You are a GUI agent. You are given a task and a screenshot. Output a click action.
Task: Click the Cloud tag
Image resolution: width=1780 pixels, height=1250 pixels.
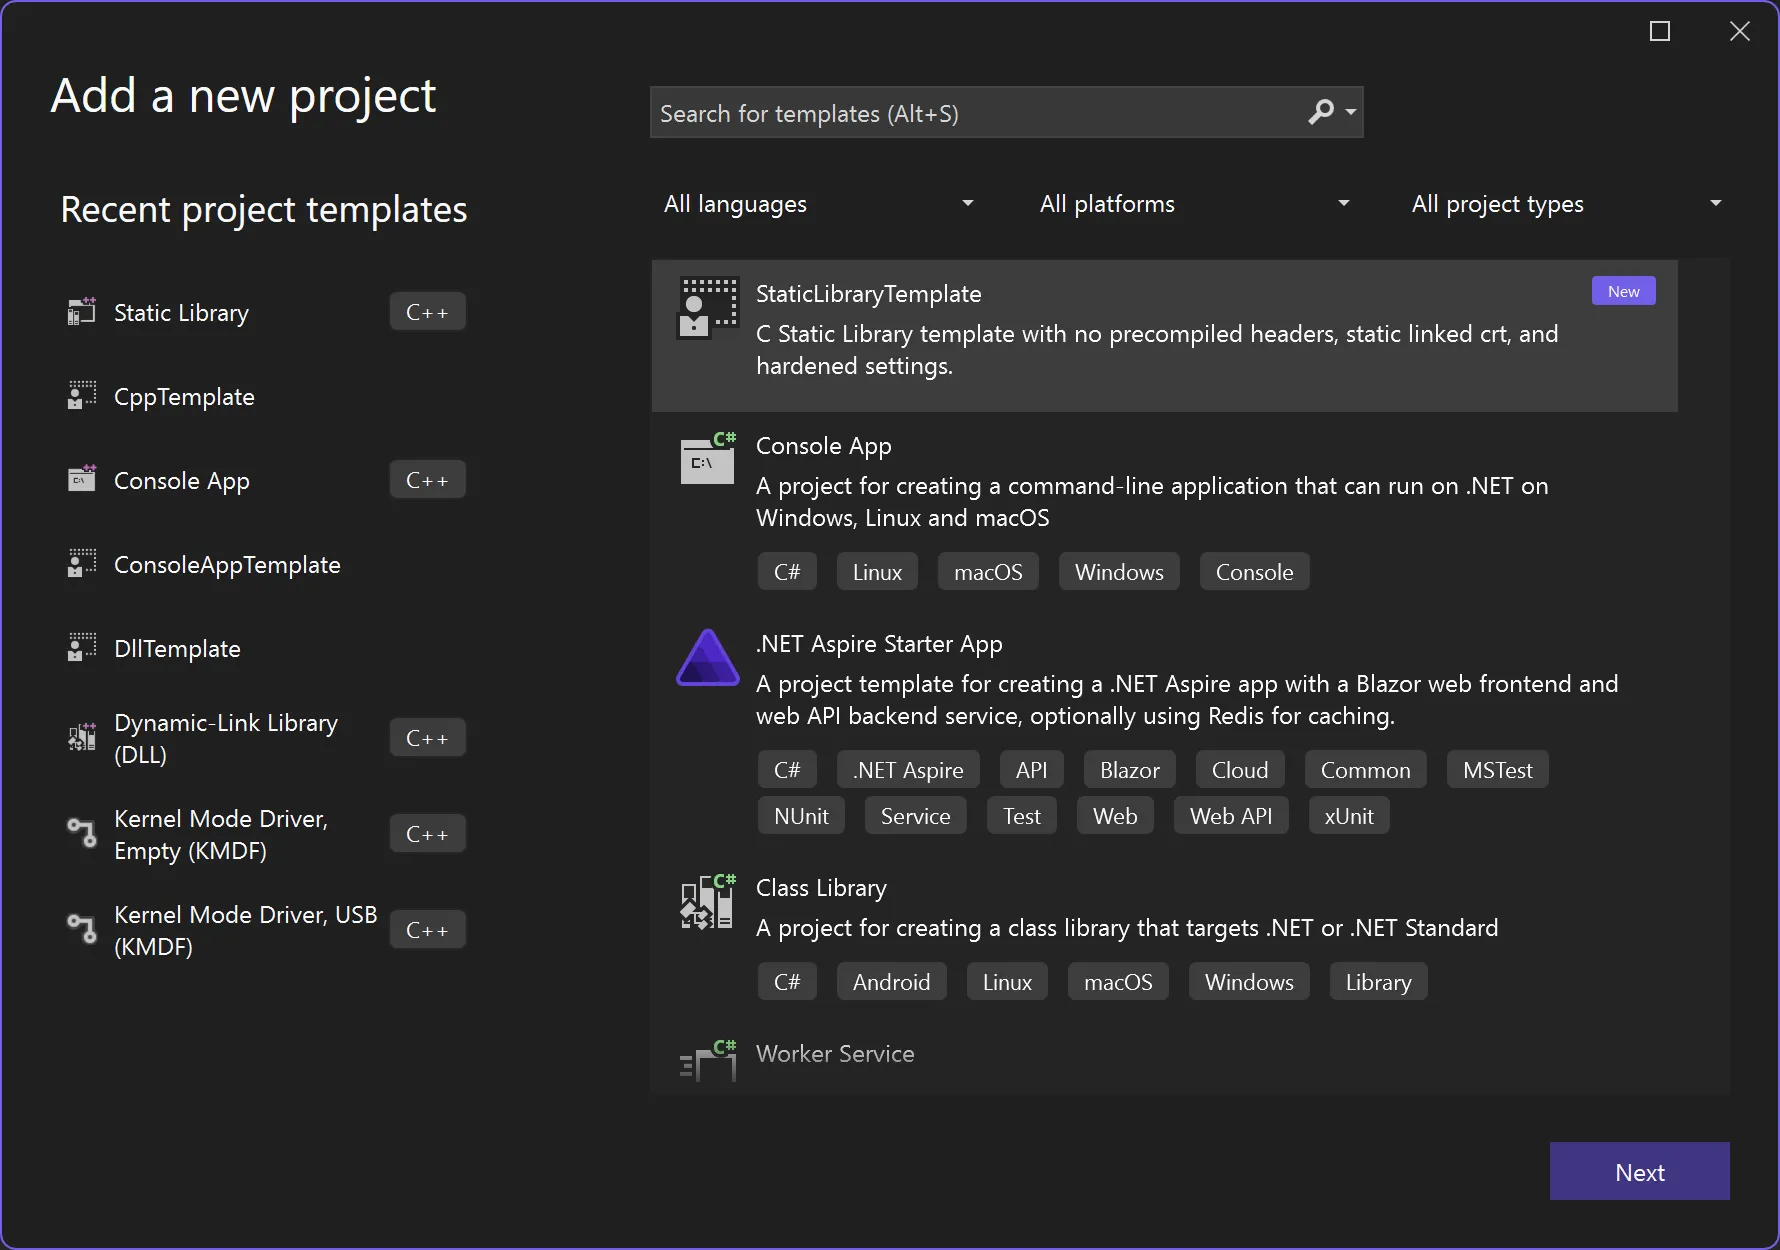coord(1240,770)
